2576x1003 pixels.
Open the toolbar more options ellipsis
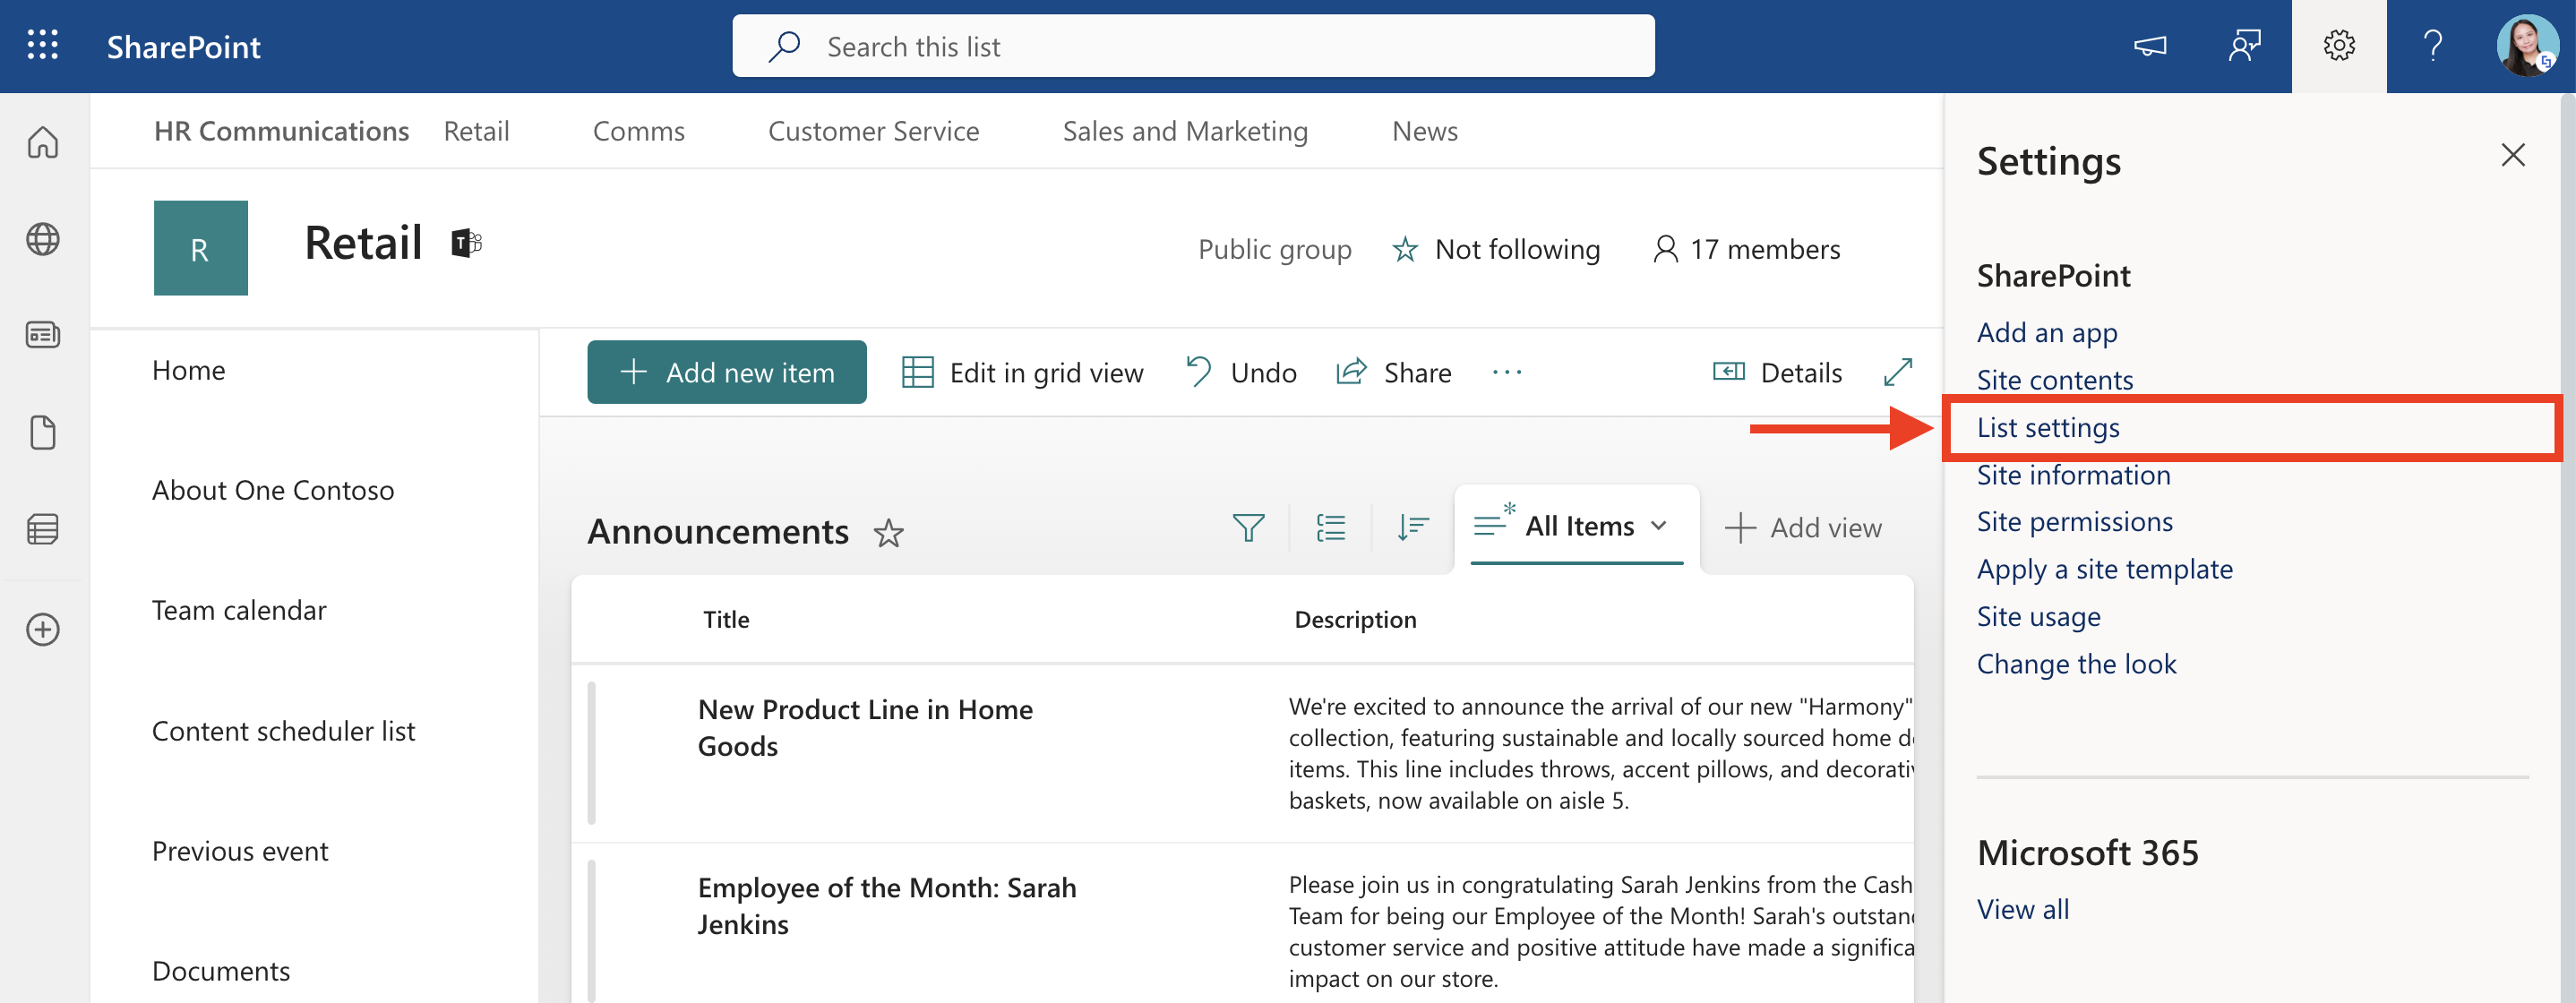pos(1506,372)
